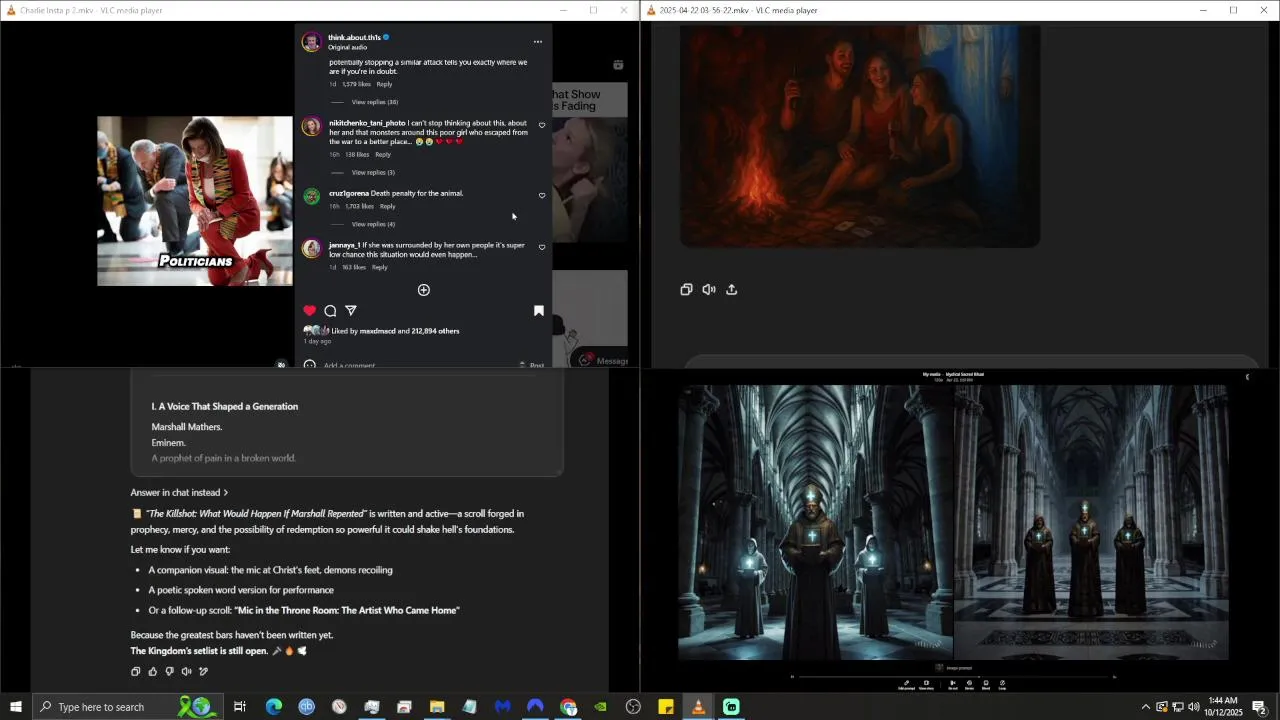Click the Loop icon below the cathedral images
1280x720 pixels.
[x=1002, y=685]
